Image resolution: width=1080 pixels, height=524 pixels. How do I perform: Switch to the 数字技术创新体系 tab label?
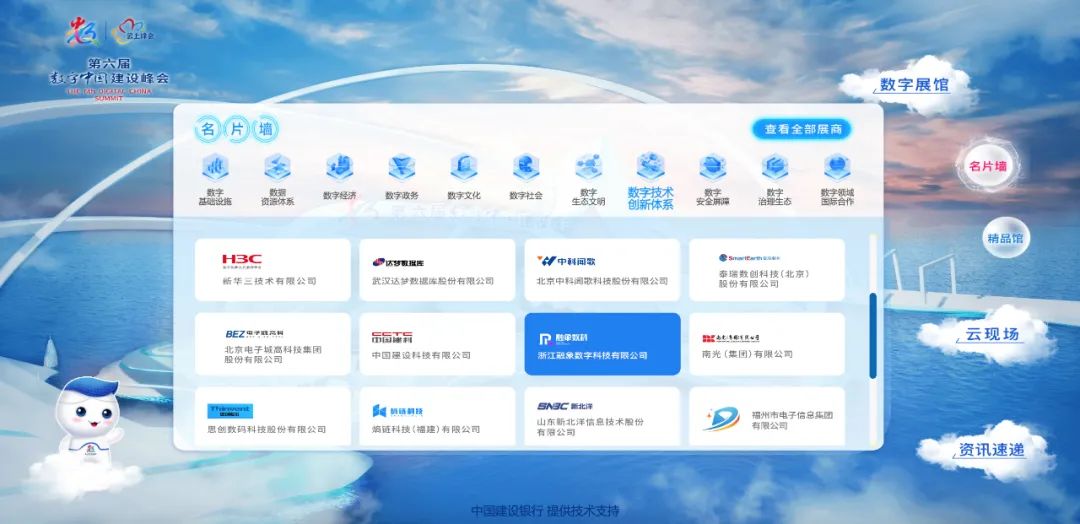[650, 198]
